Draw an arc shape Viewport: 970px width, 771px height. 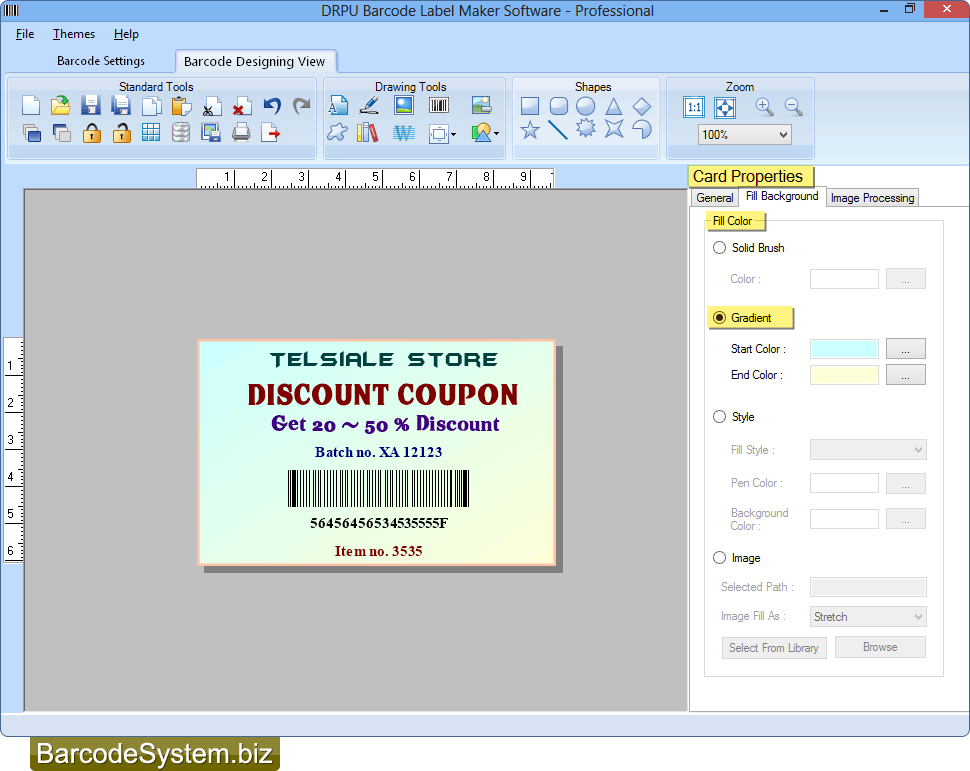642,129
